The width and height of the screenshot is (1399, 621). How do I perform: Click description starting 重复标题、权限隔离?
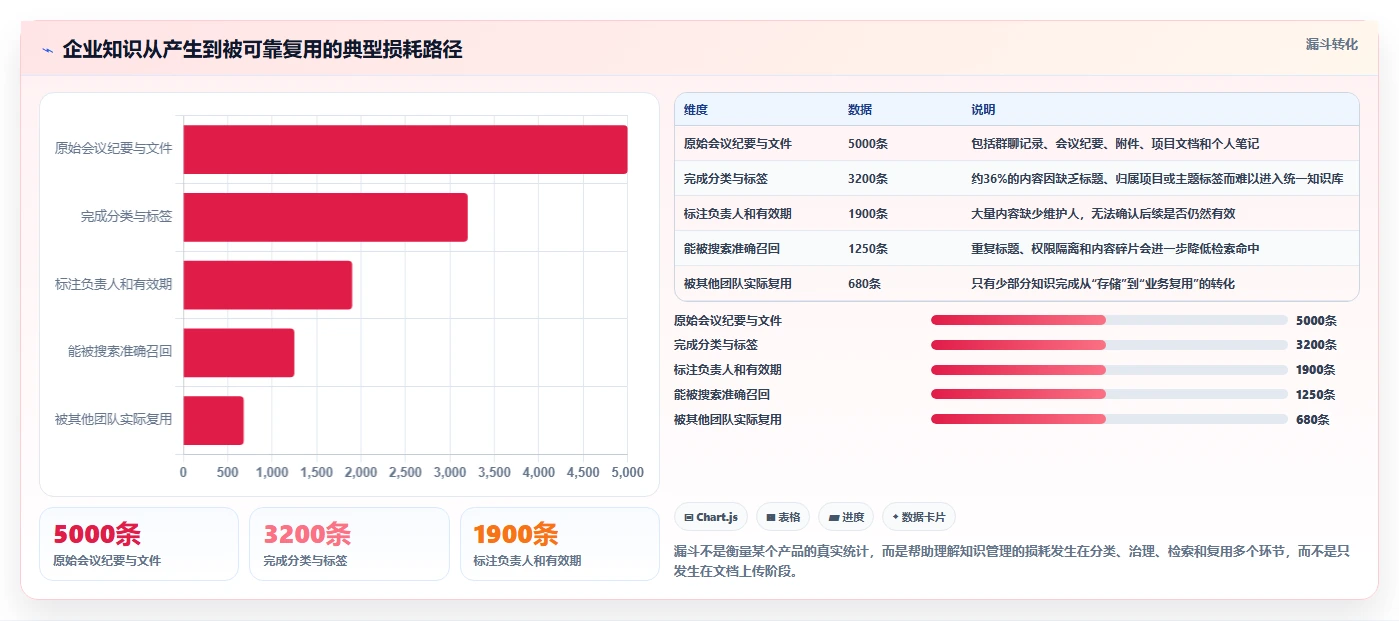pos(1115,249)
